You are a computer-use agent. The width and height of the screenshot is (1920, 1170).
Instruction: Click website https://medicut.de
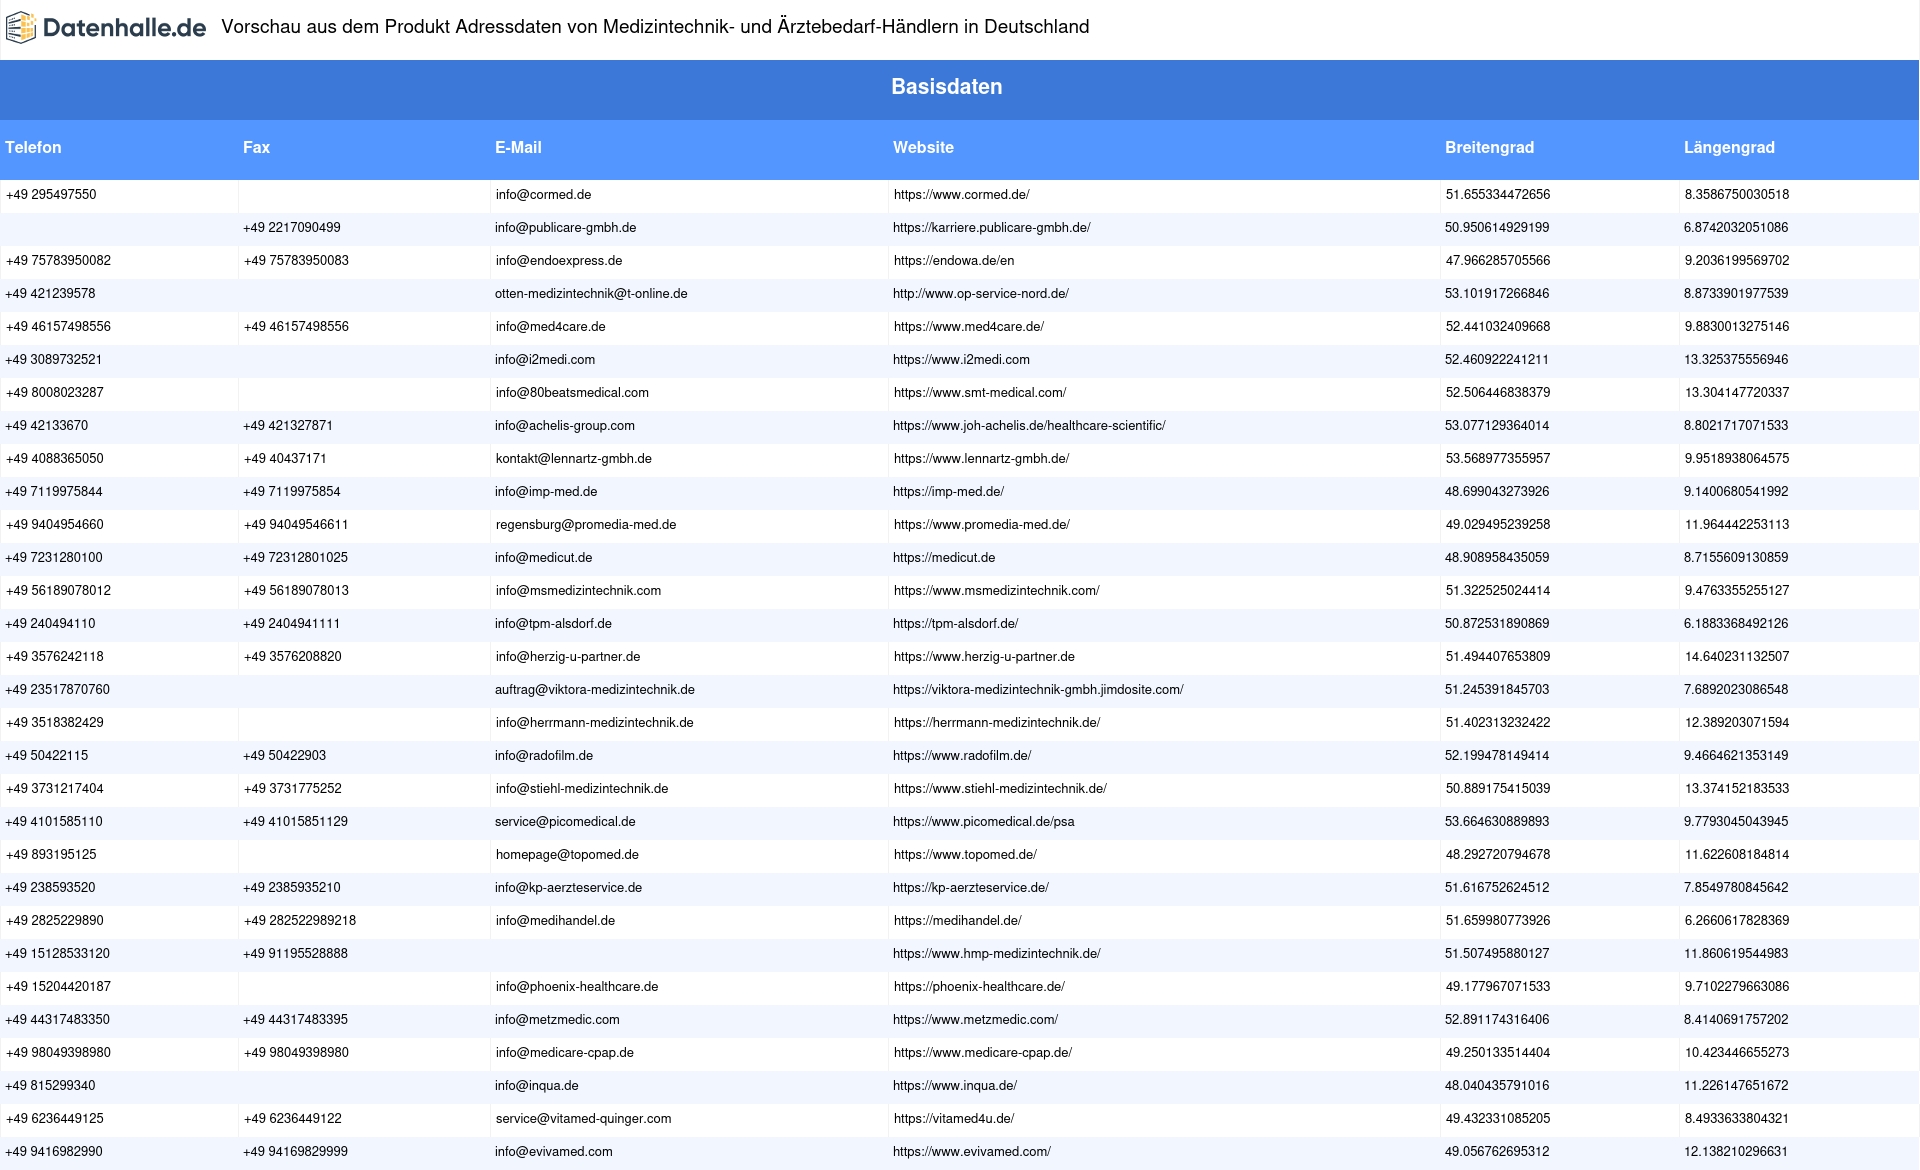(x=944, y=558)
